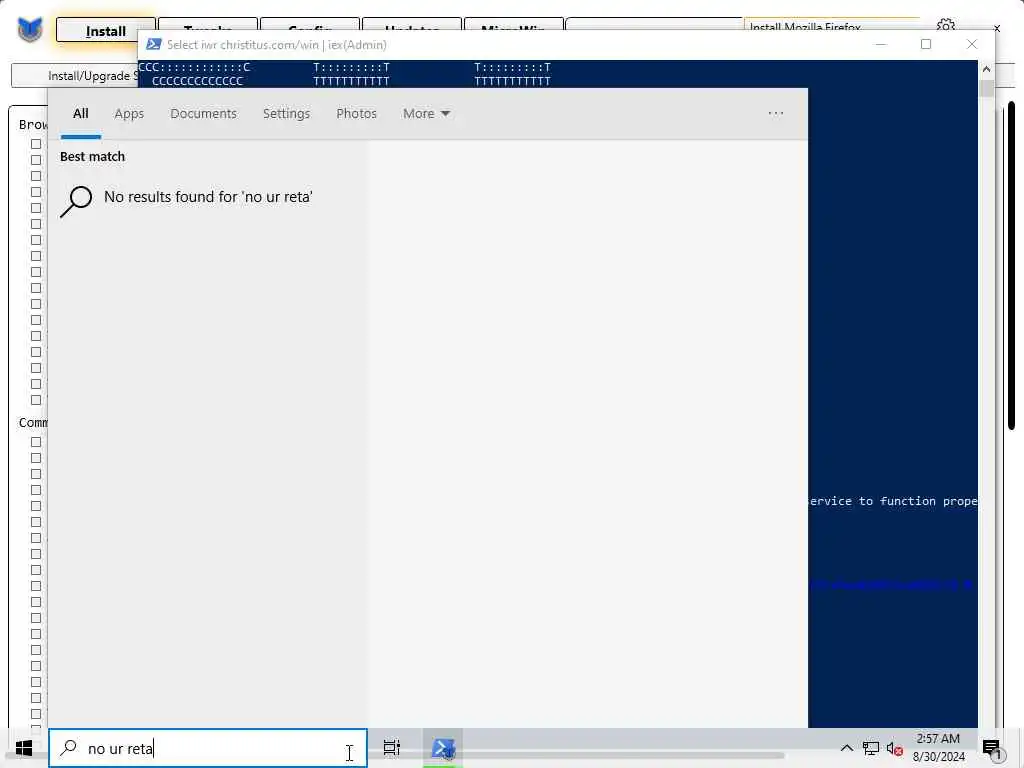Open the muted volume tray icon
Viewport: 1024px width, 768px height.
coord(895,748)
